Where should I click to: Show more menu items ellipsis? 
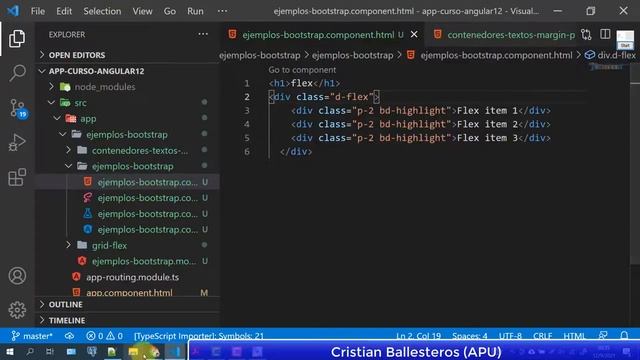pos(222,11)
